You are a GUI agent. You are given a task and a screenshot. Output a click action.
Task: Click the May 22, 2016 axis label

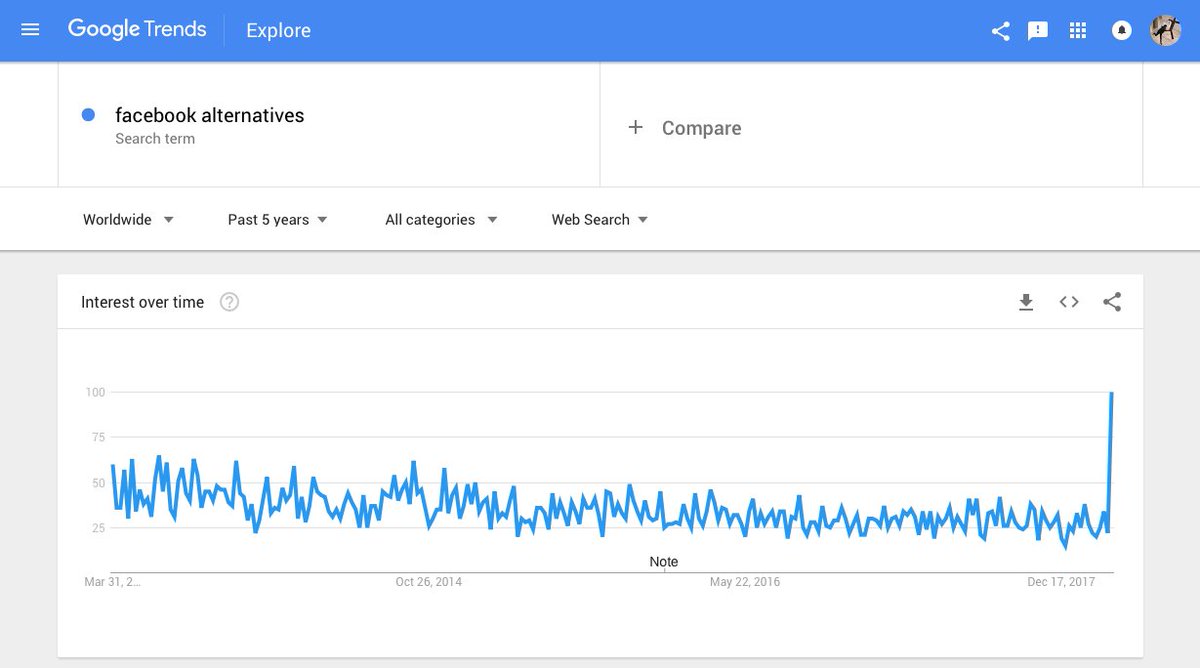point(745,581)
